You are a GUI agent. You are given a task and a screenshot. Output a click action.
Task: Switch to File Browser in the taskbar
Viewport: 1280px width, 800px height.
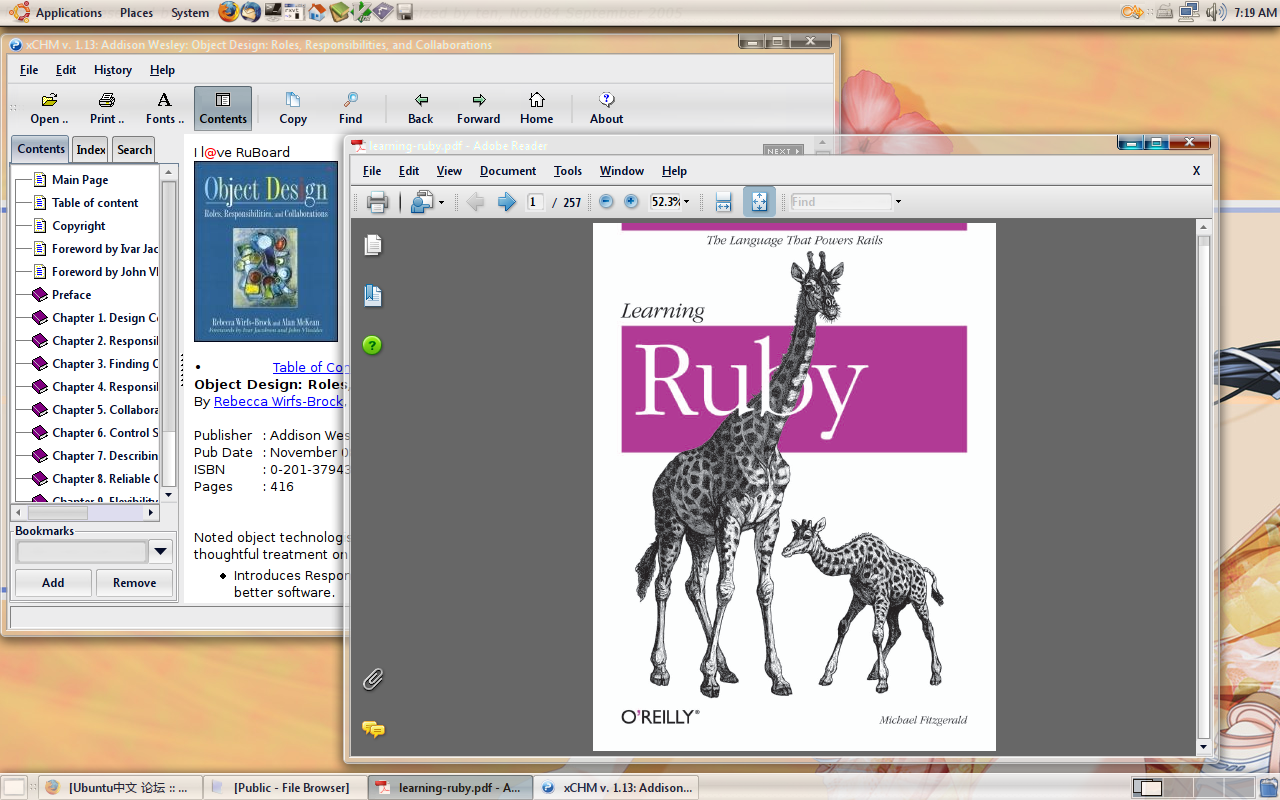(x=284, y=788)
